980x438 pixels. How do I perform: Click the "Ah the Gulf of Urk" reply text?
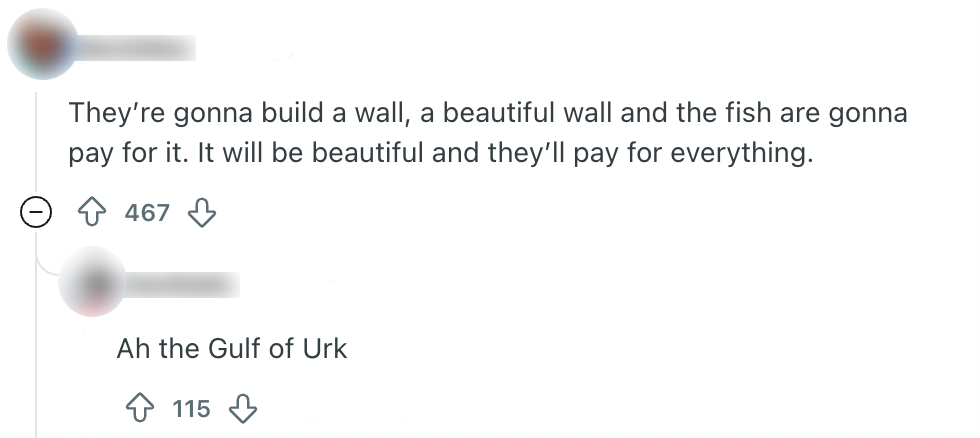click(x=232, y=349)
